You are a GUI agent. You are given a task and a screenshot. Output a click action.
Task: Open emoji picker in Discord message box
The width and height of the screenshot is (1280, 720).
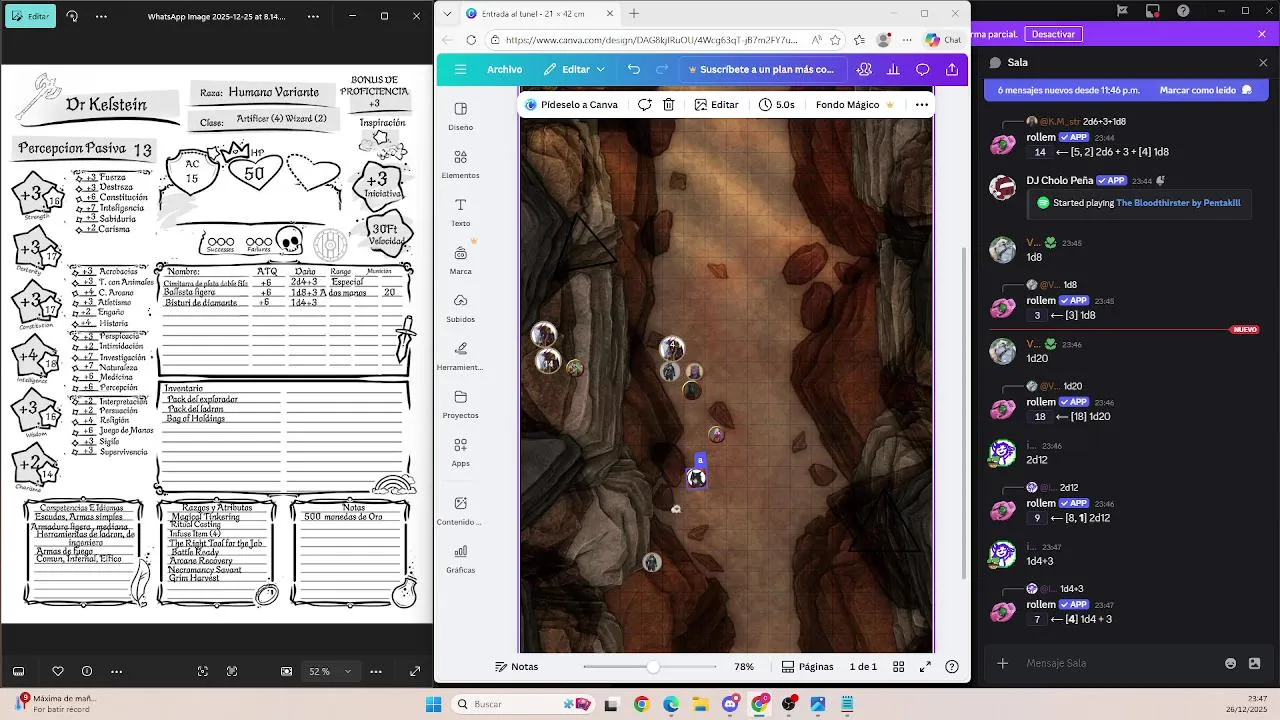click(1230, 663)
